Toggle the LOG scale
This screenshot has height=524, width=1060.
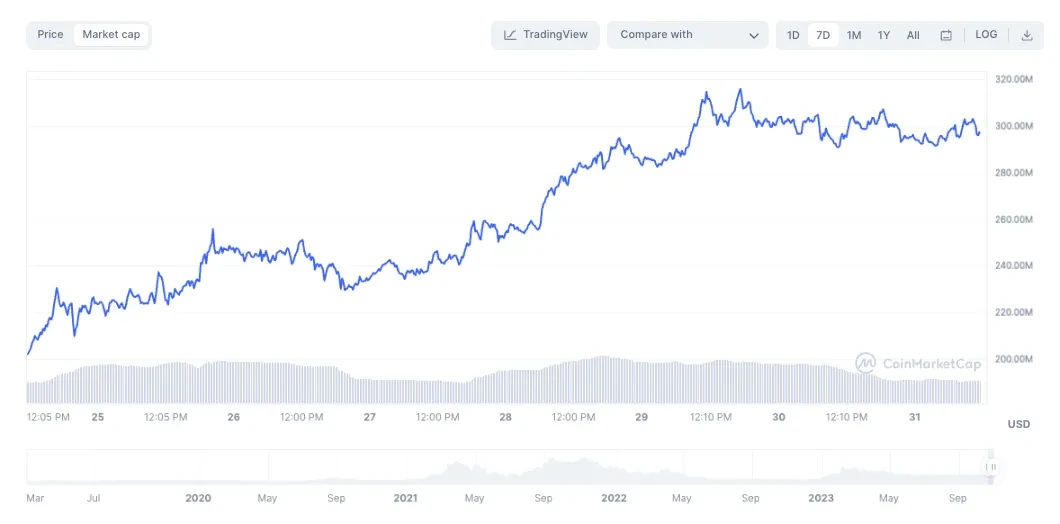pyautogui.click(x=986, y=35)
